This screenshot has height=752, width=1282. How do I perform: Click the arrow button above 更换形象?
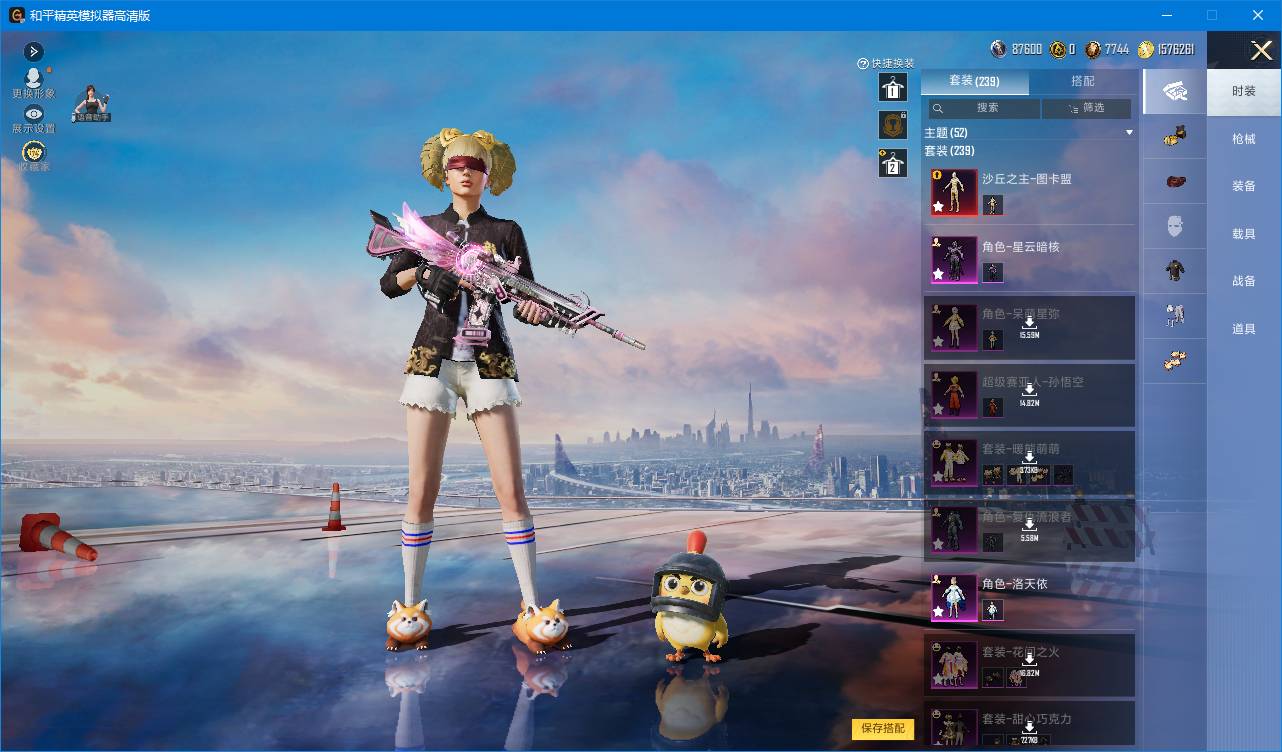[33, 51]
